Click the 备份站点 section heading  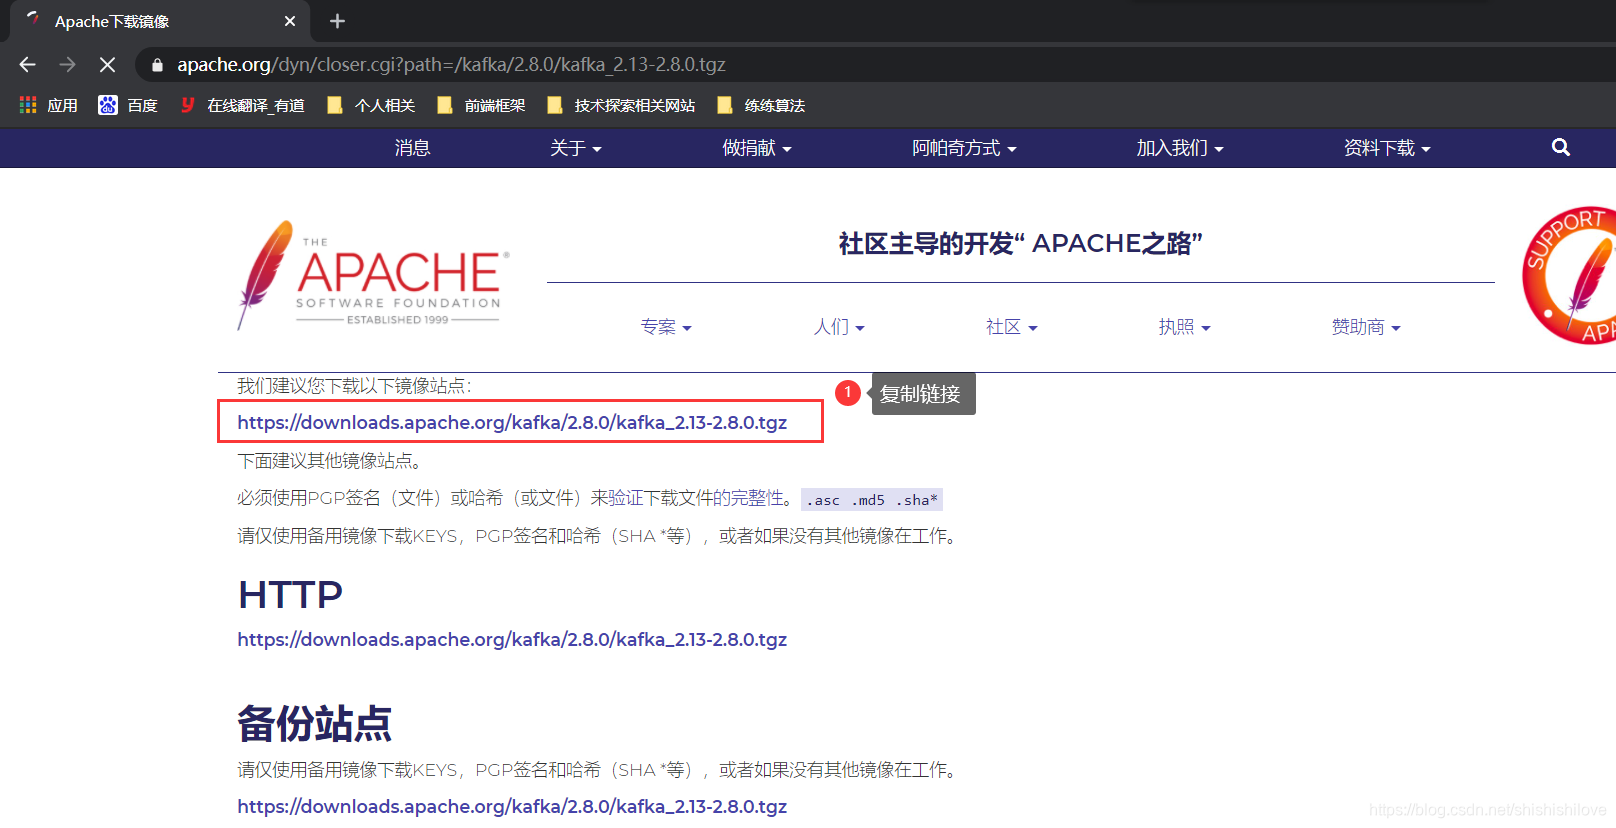pos(314,723)
